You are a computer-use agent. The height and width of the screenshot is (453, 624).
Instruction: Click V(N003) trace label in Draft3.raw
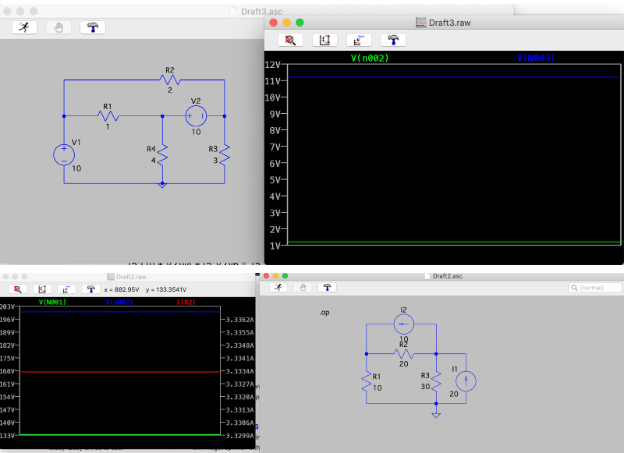coord(536,58)
